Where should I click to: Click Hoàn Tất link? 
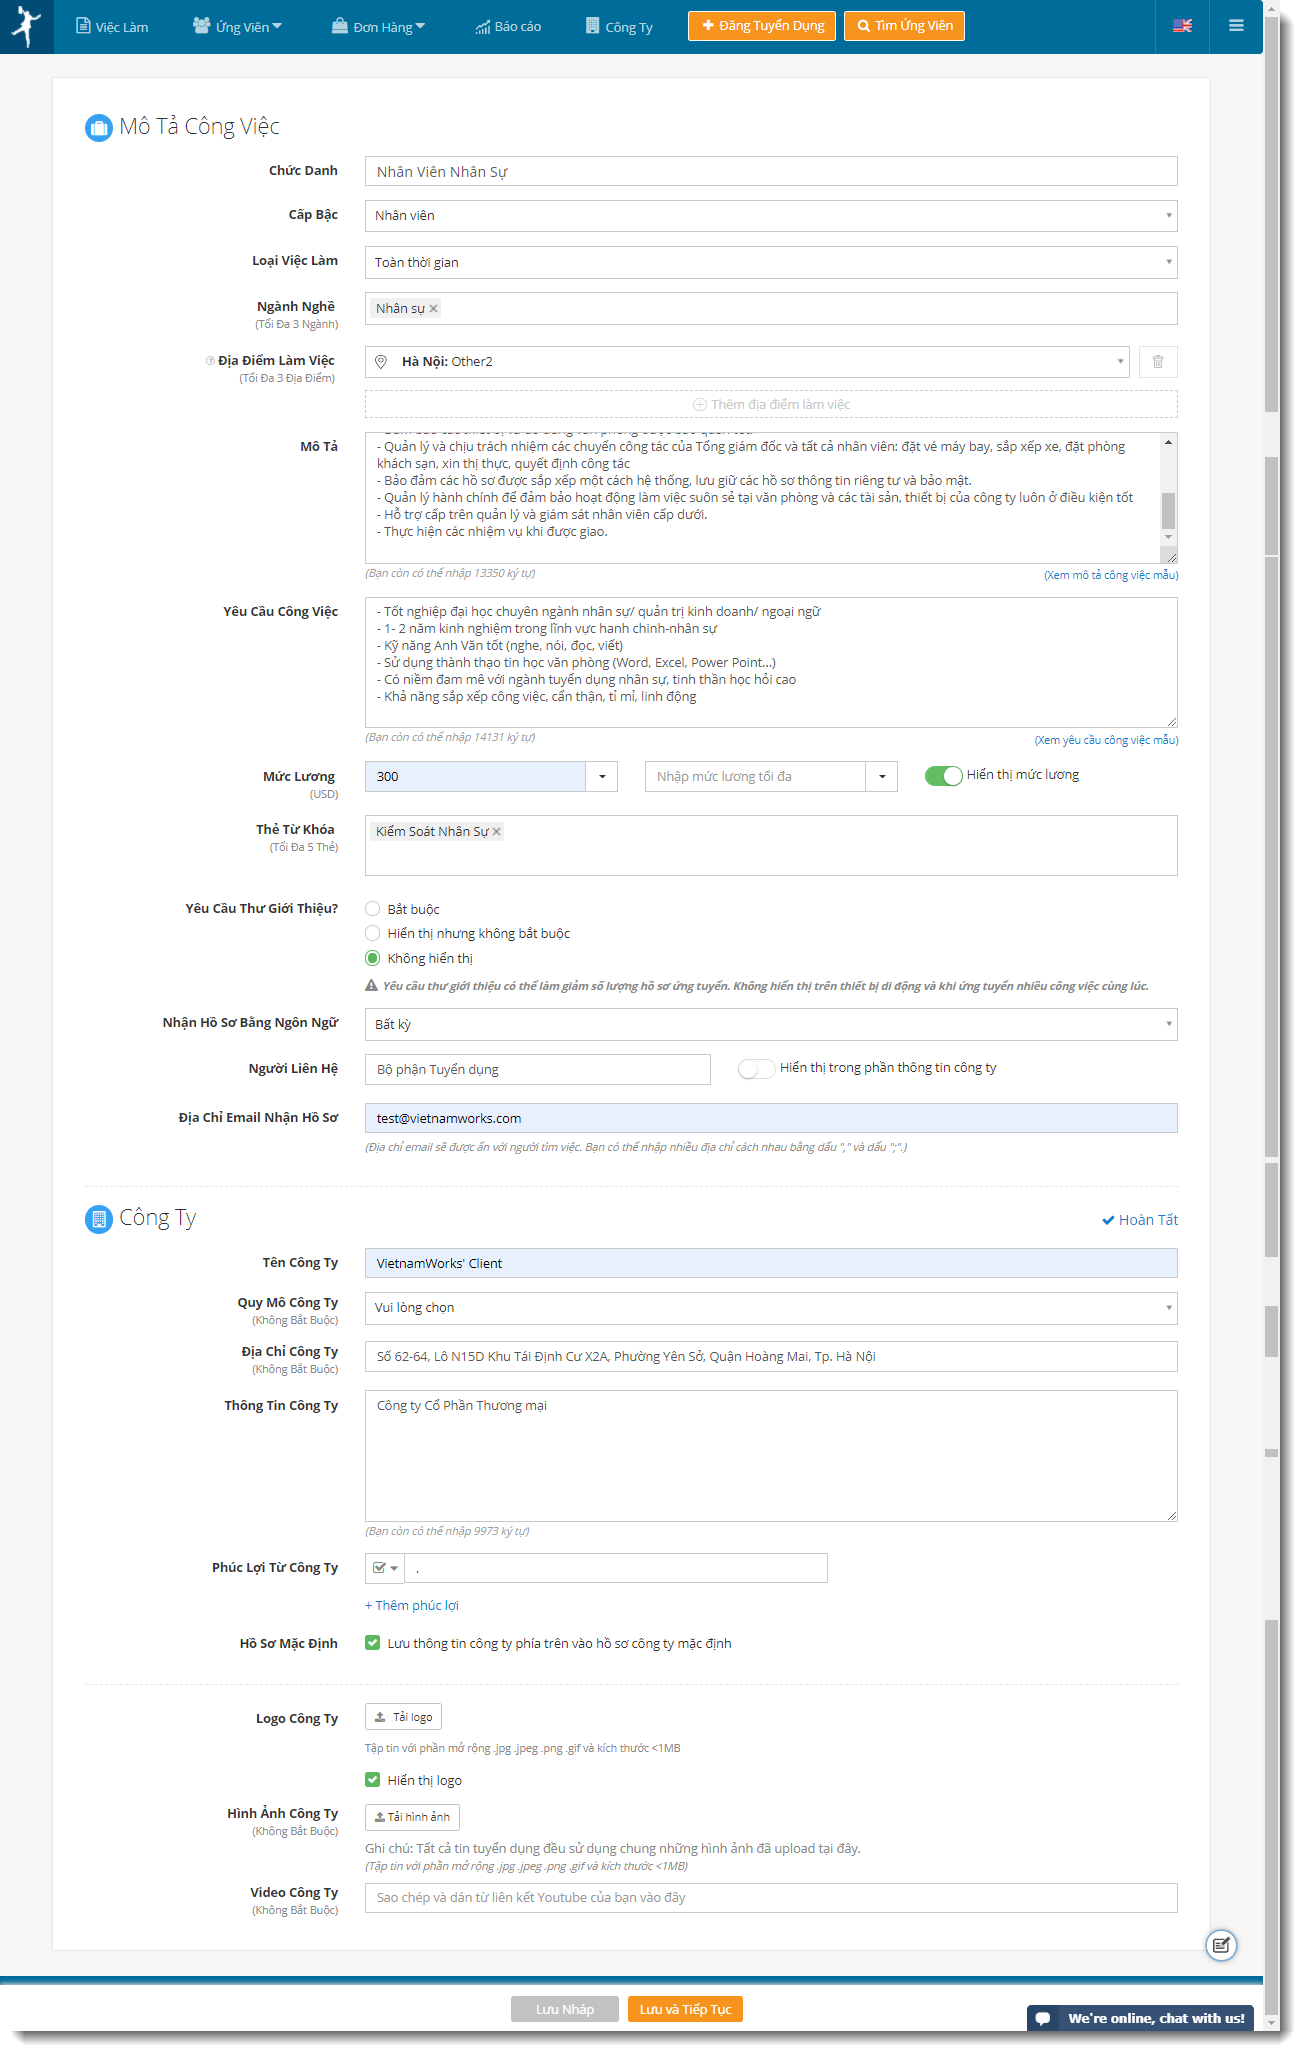click(x=1140, y=1221)
